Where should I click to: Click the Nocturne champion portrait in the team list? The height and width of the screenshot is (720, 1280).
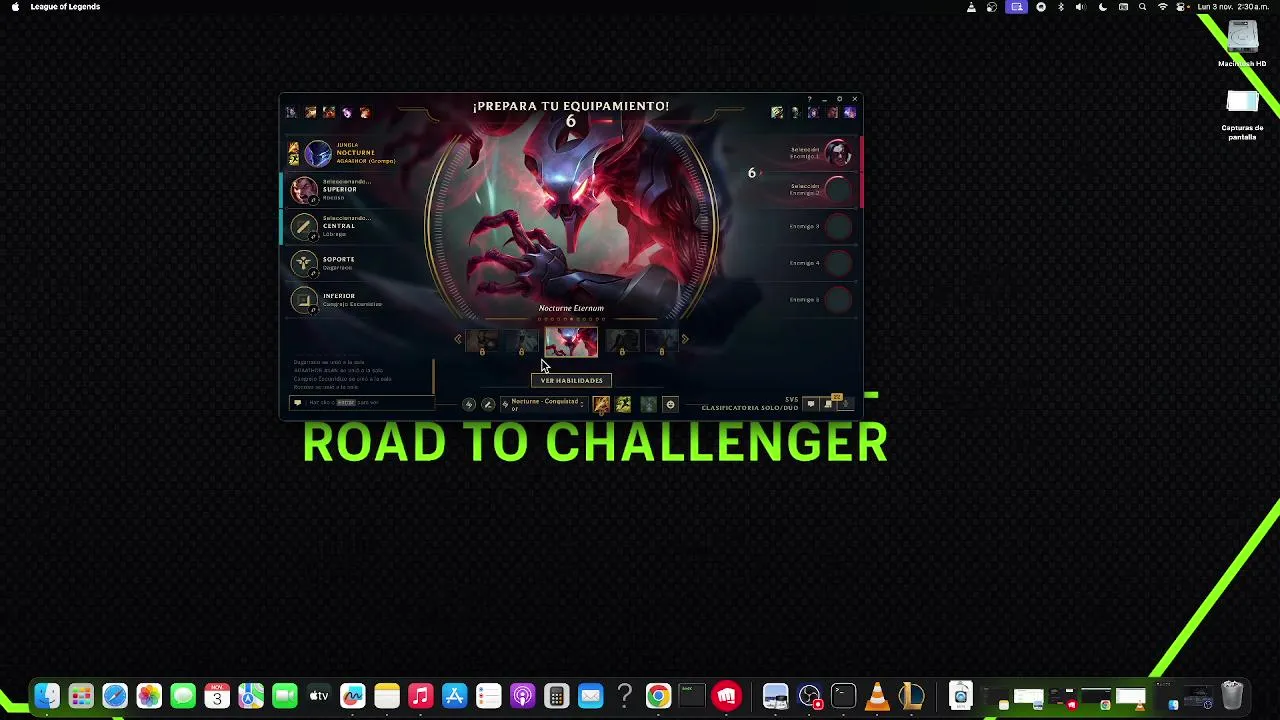(x=318, y=153)
